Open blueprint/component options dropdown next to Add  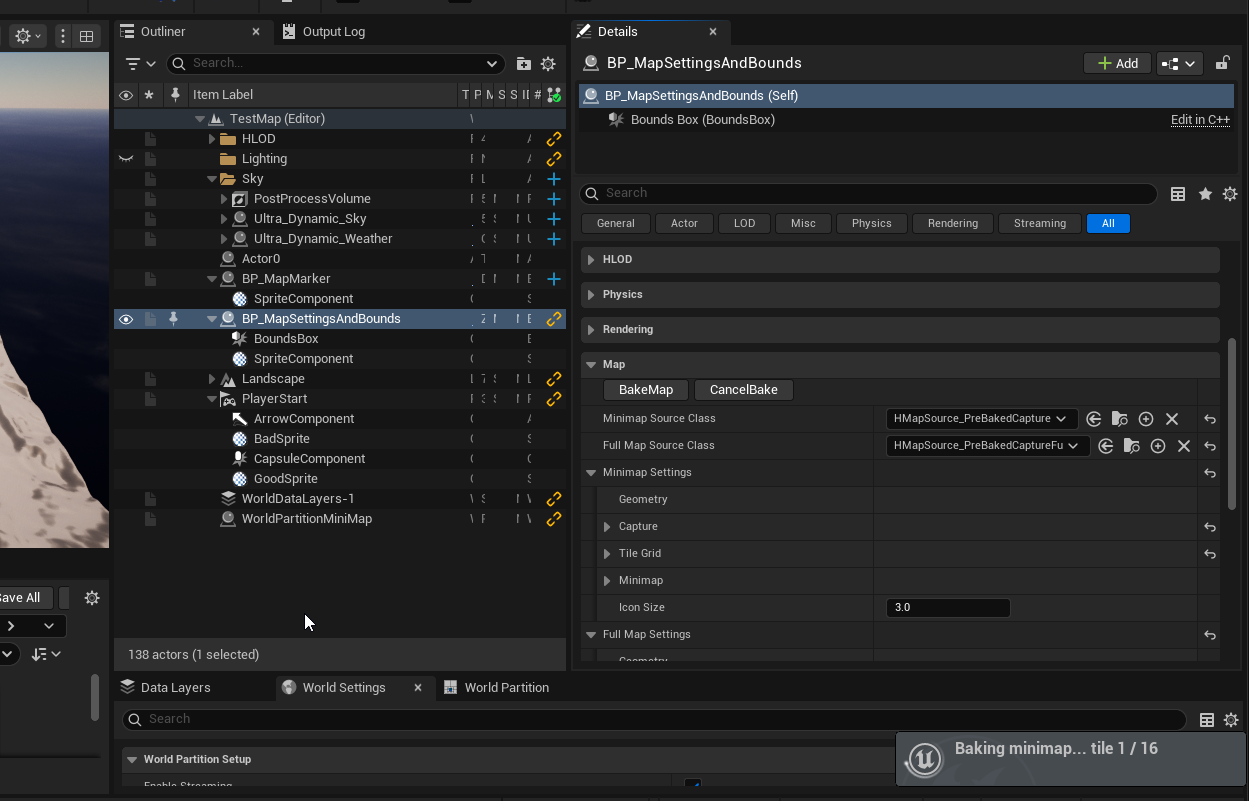click(1179, 63)
